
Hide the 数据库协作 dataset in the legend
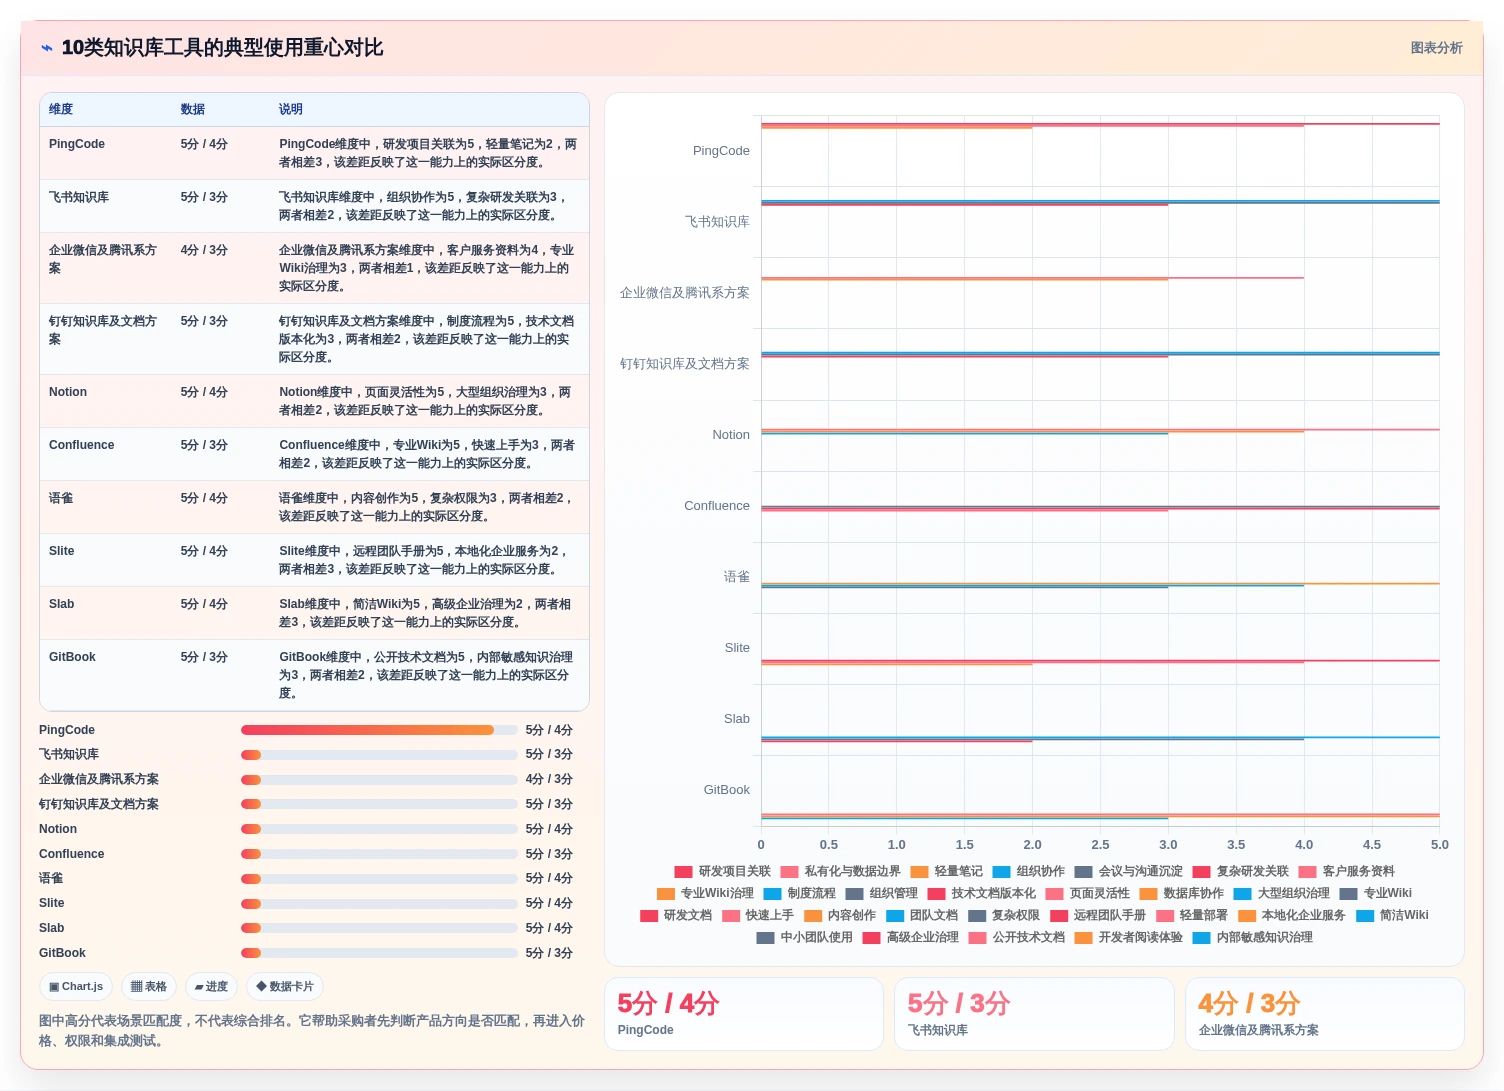click(1181, 893)
